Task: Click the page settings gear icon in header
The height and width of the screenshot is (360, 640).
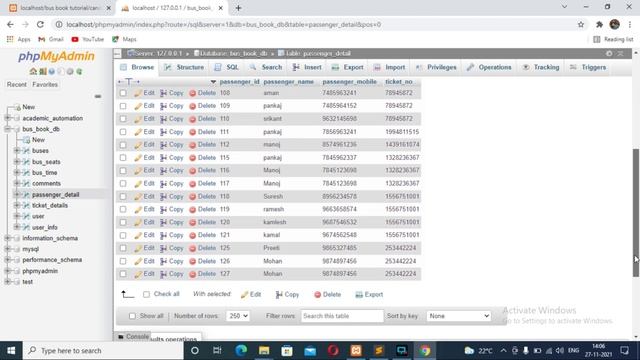Action: (609, 53)
